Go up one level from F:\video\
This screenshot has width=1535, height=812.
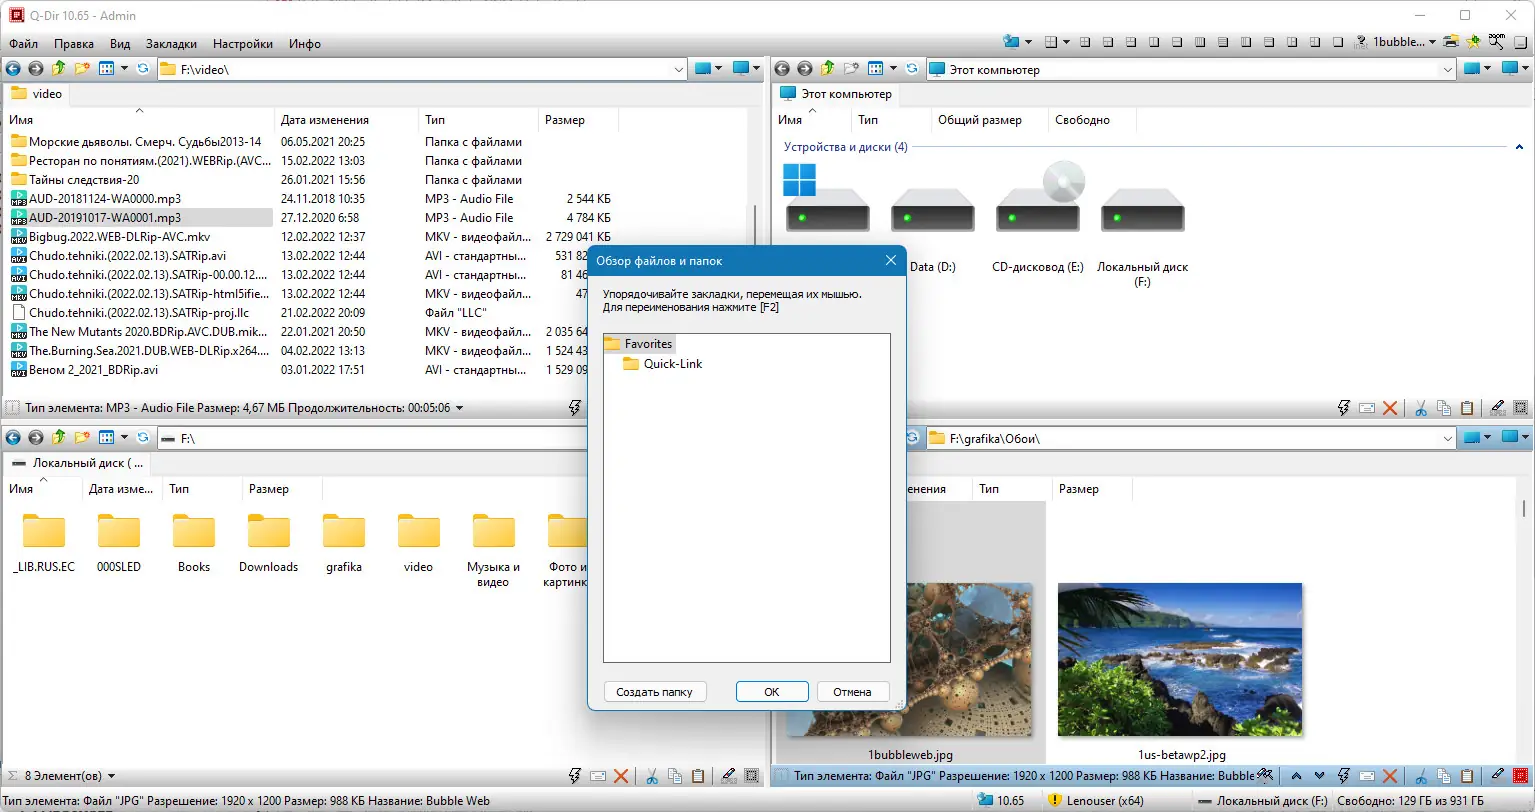click(58, 69)
